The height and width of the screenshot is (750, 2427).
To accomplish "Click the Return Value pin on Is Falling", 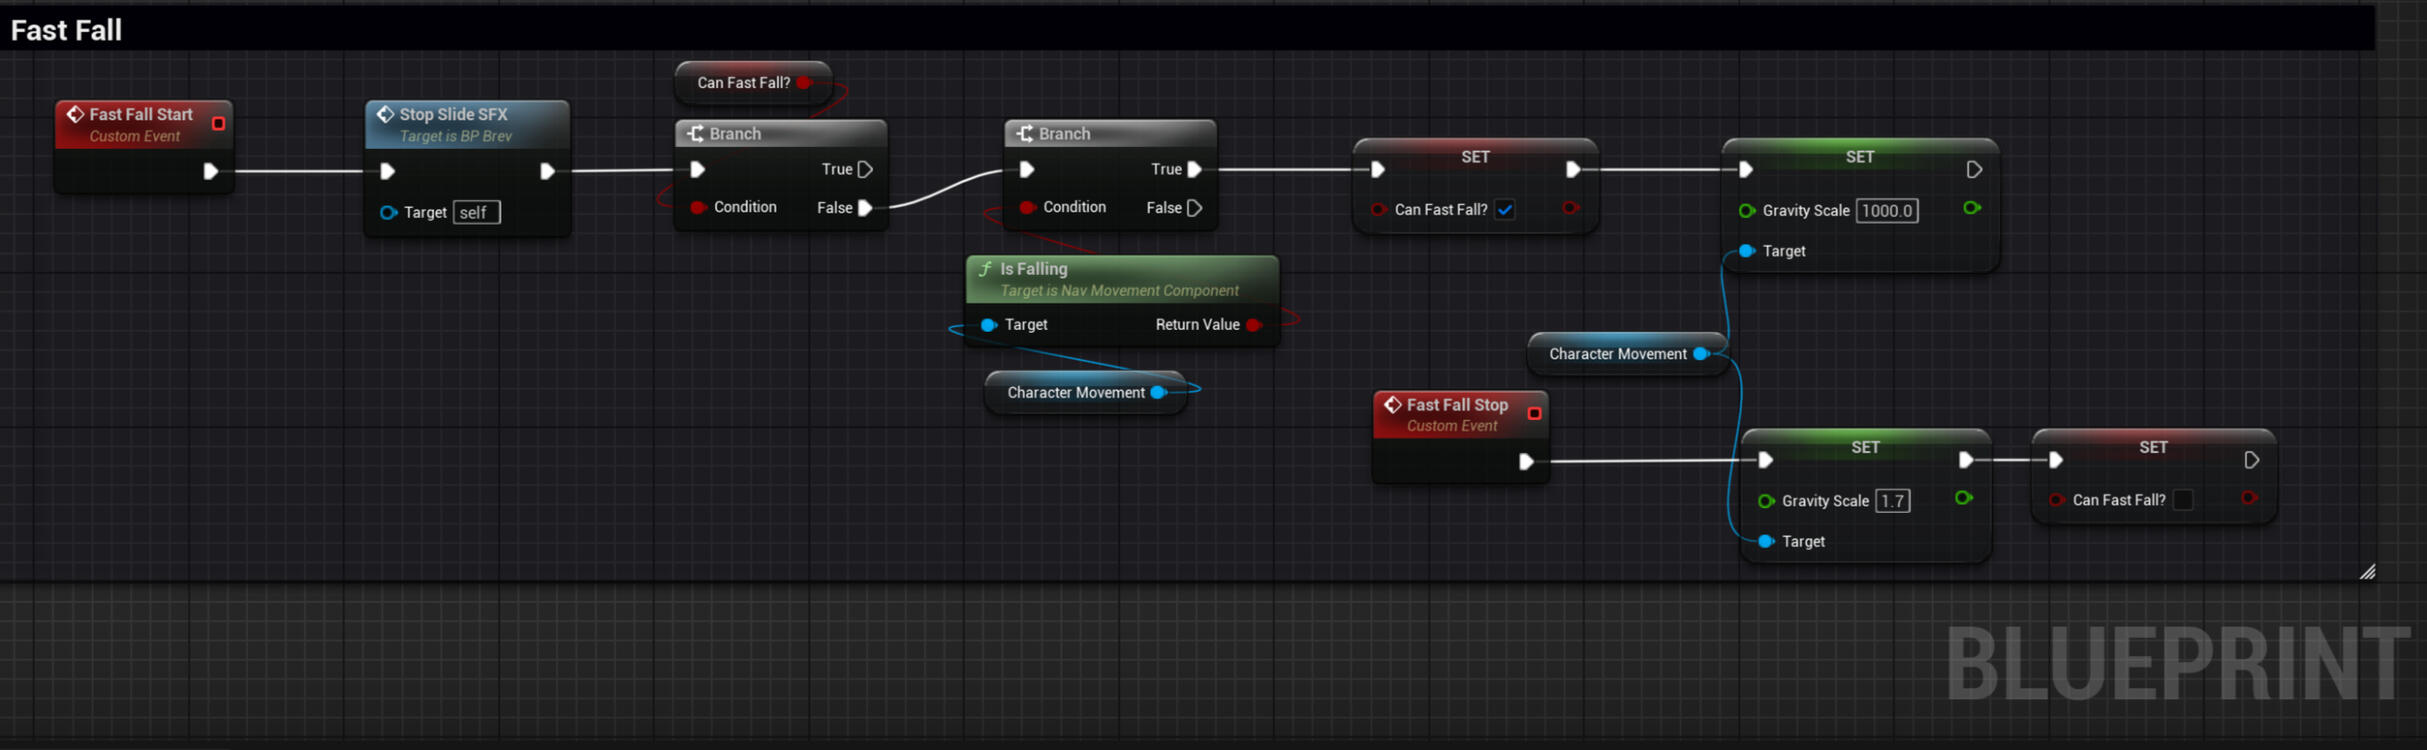I will coord(1254,325).
